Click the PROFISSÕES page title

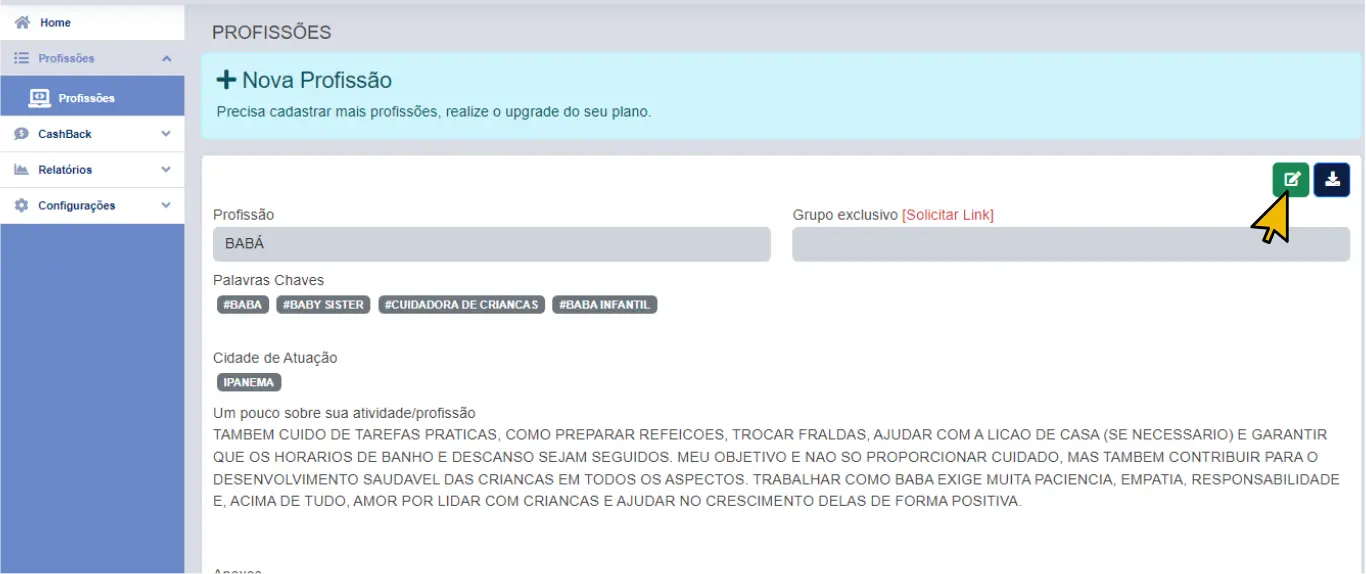(x=272, y=32)
